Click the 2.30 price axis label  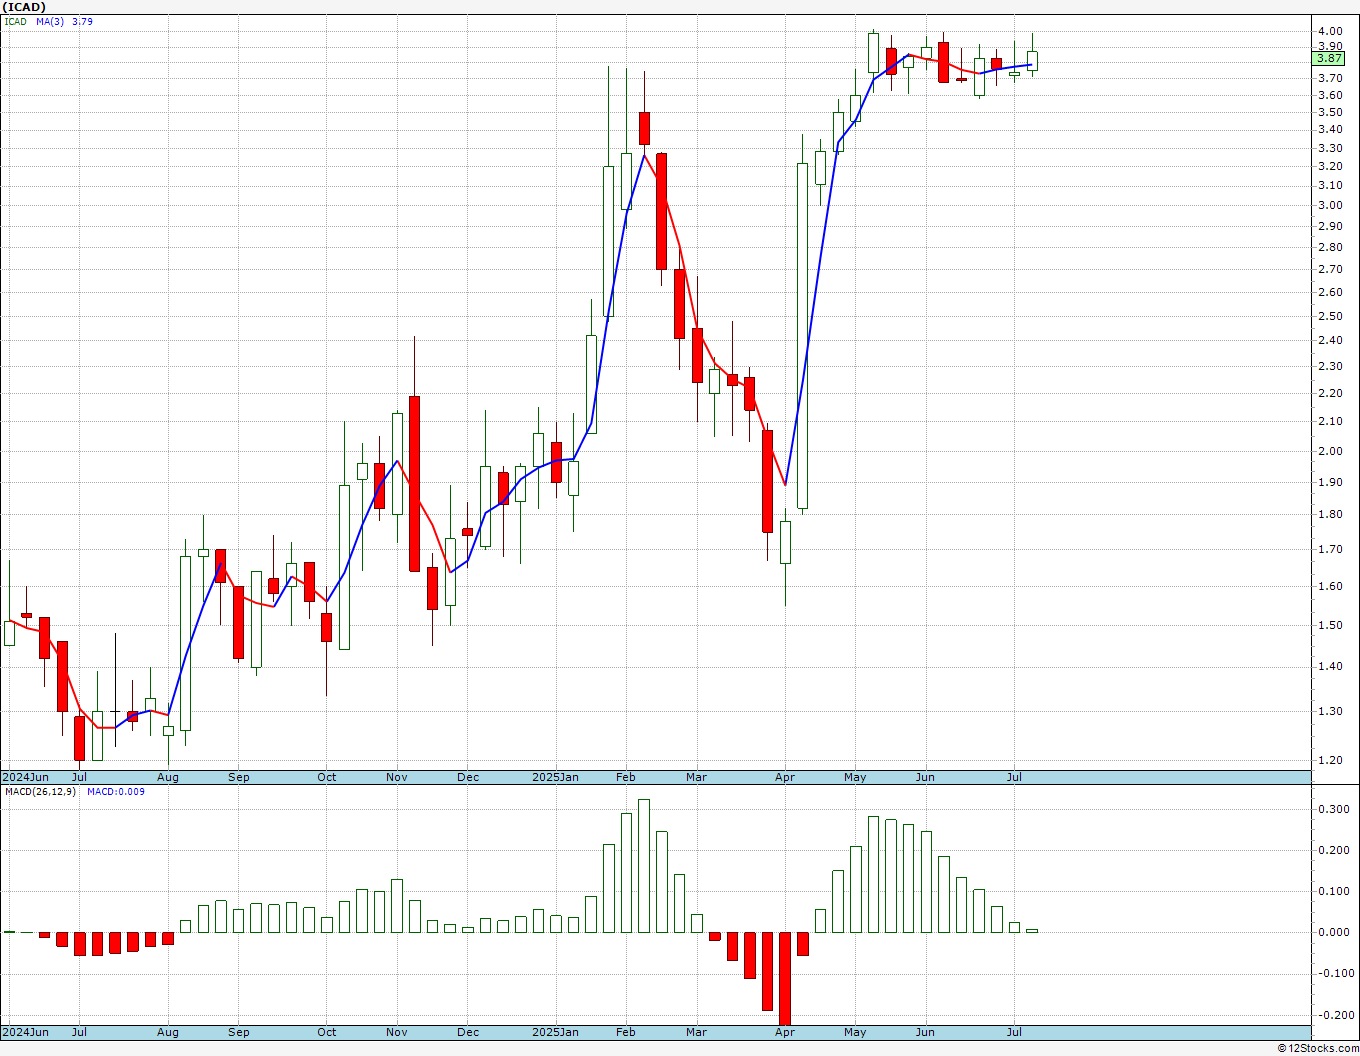point(1330,366)
